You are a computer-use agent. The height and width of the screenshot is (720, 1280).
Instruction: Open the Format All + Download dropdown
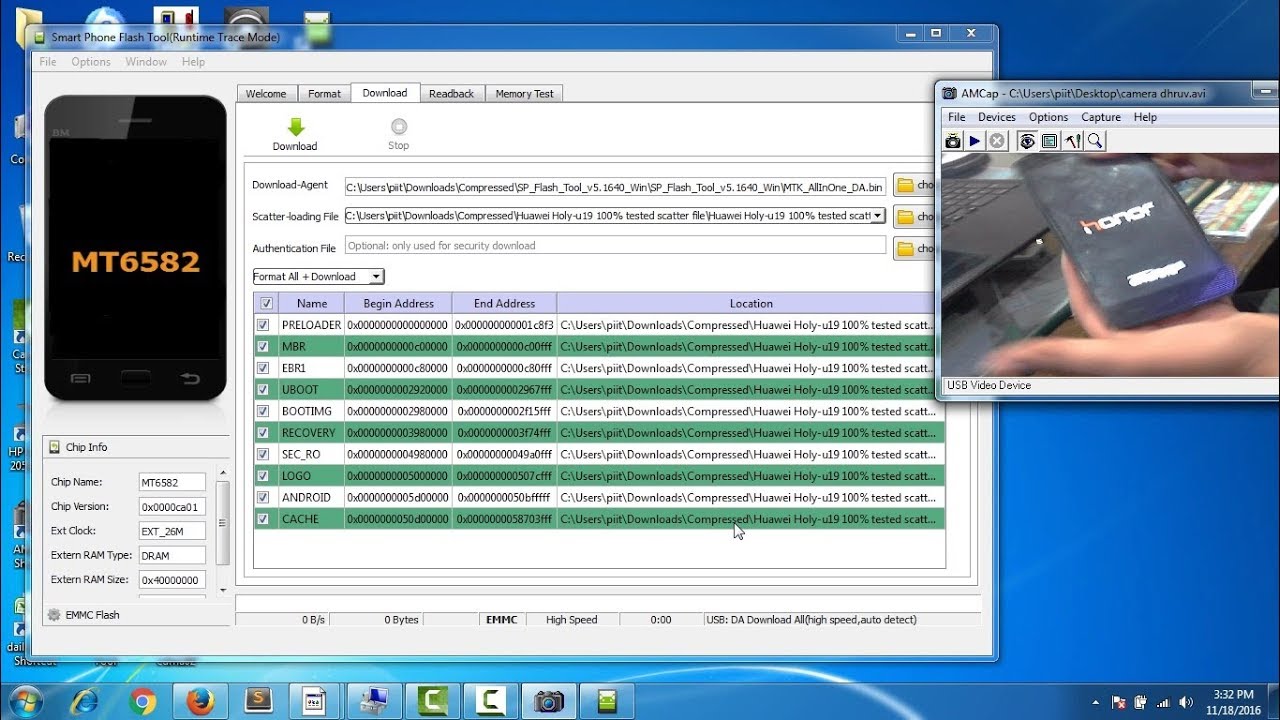(319, 277)
